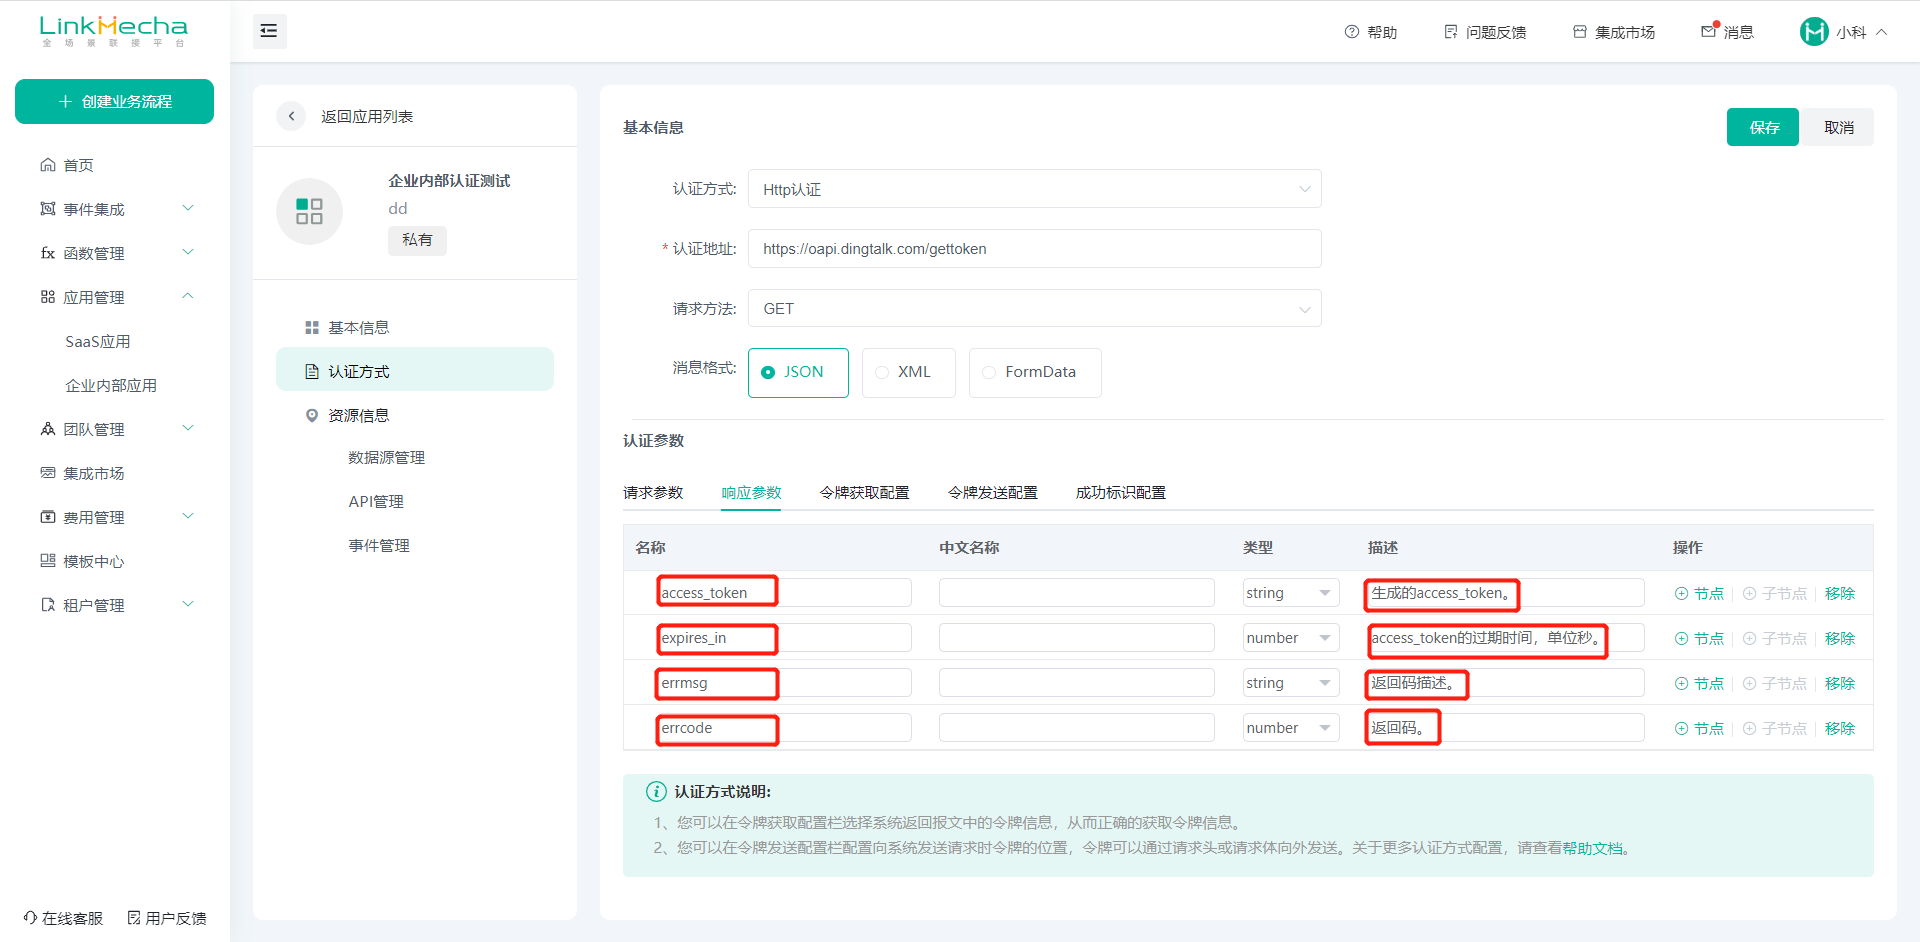The height and width of the screenshot is (942, 1920).
Task: Click the feedback icon next to 问题反馈
Action: pos(1451,32)
